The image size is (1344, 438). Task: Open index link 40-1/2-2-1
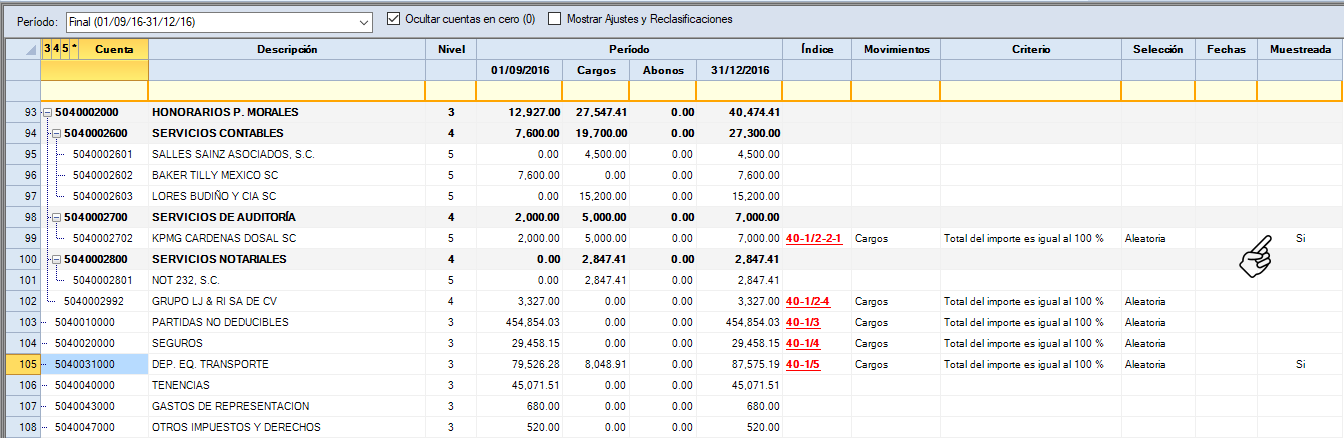(x=814, y=239)
